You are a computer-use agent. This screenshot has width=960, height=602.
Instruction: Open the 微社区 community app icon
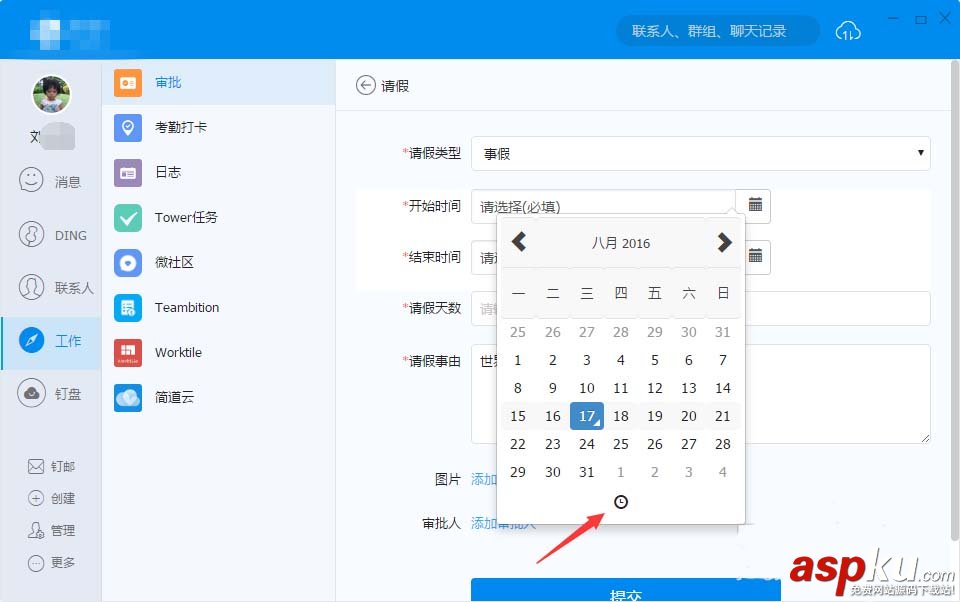pos(128,262)
